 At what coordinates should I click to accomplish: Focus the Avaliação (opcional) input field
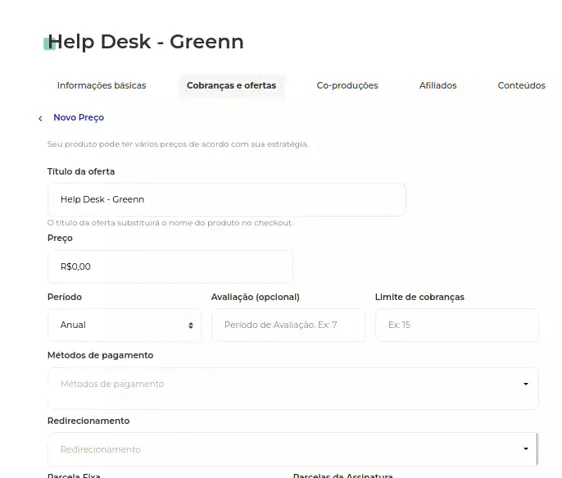(288, 325)
